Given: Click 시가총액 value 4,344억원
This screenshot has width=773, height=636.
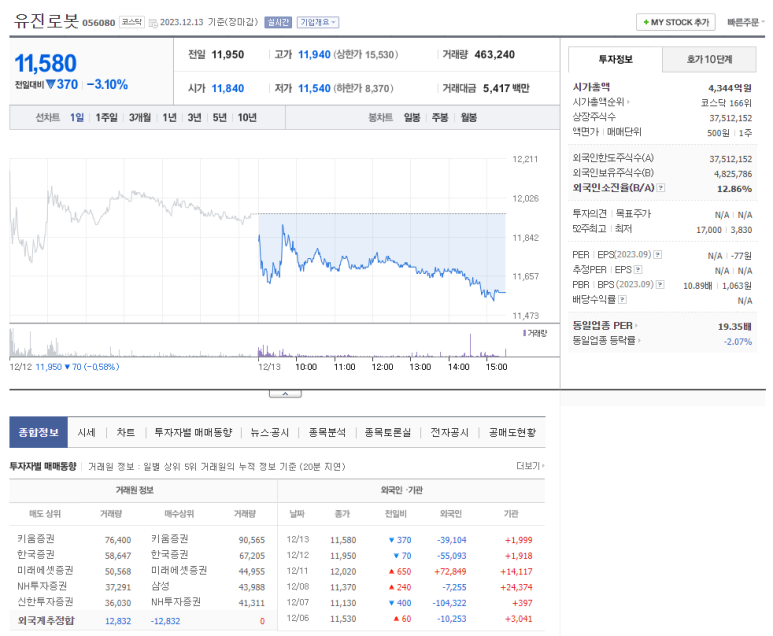Looking at the screenshot, I should [x=730, y=88].
